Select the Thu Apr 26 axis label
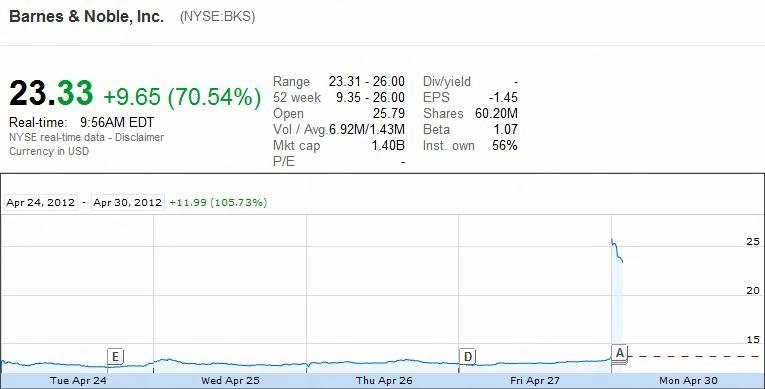Viewport: 765px width, 389px height. [384, 381]
